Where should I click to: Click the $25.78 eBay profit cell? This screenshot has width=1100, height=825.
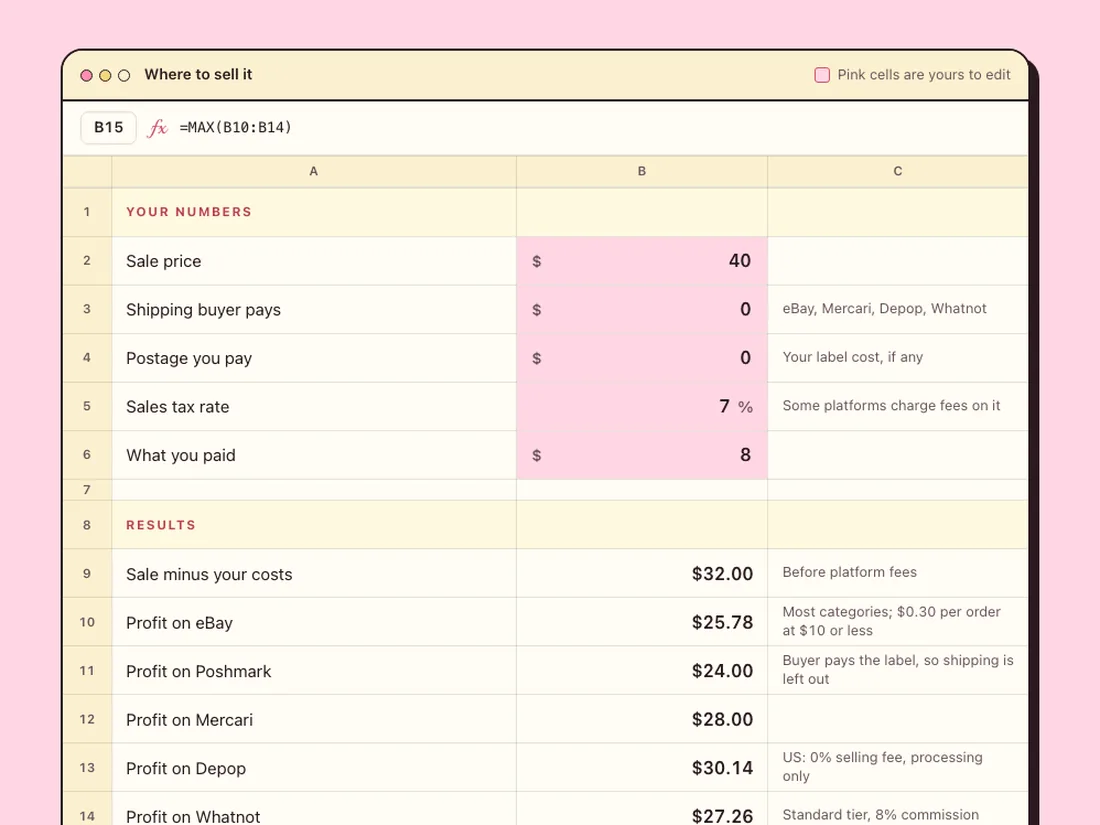(642, 622)
